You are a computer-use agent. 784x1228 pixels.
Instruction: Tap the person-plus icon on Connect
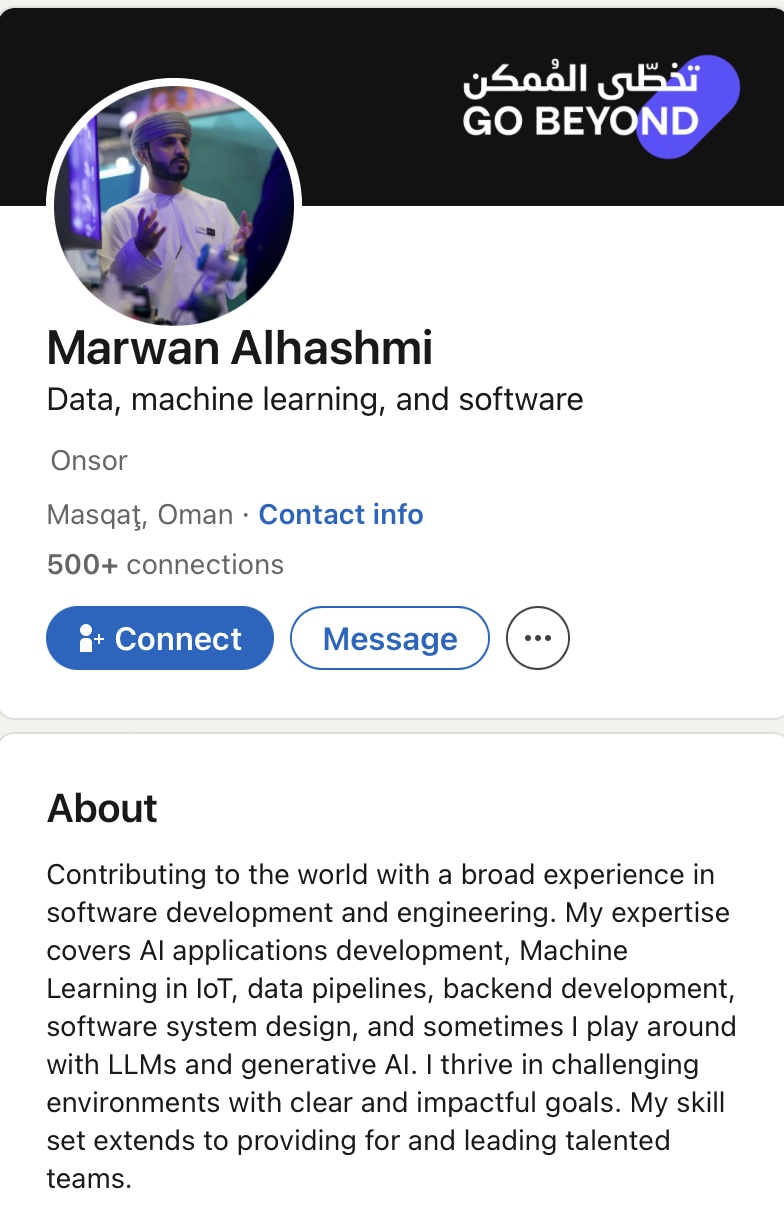click(x=91, y=638)
